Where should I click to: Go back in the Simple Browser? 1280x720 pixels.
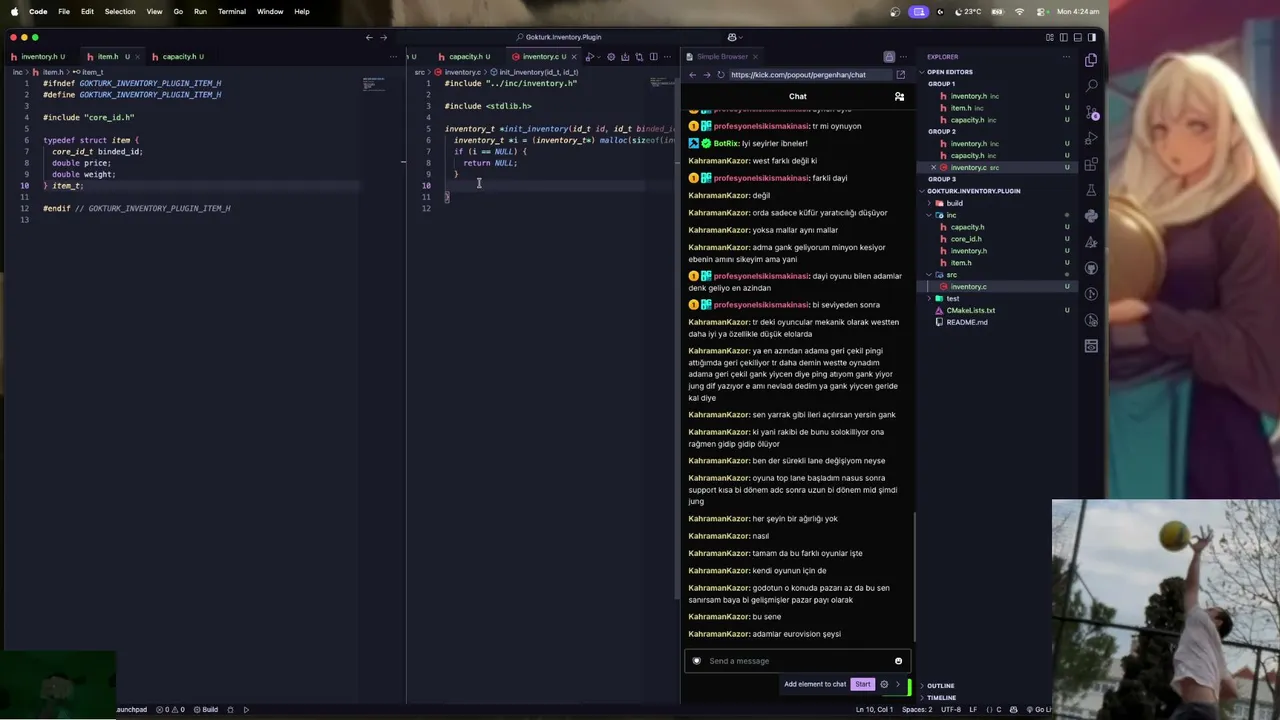692,75
